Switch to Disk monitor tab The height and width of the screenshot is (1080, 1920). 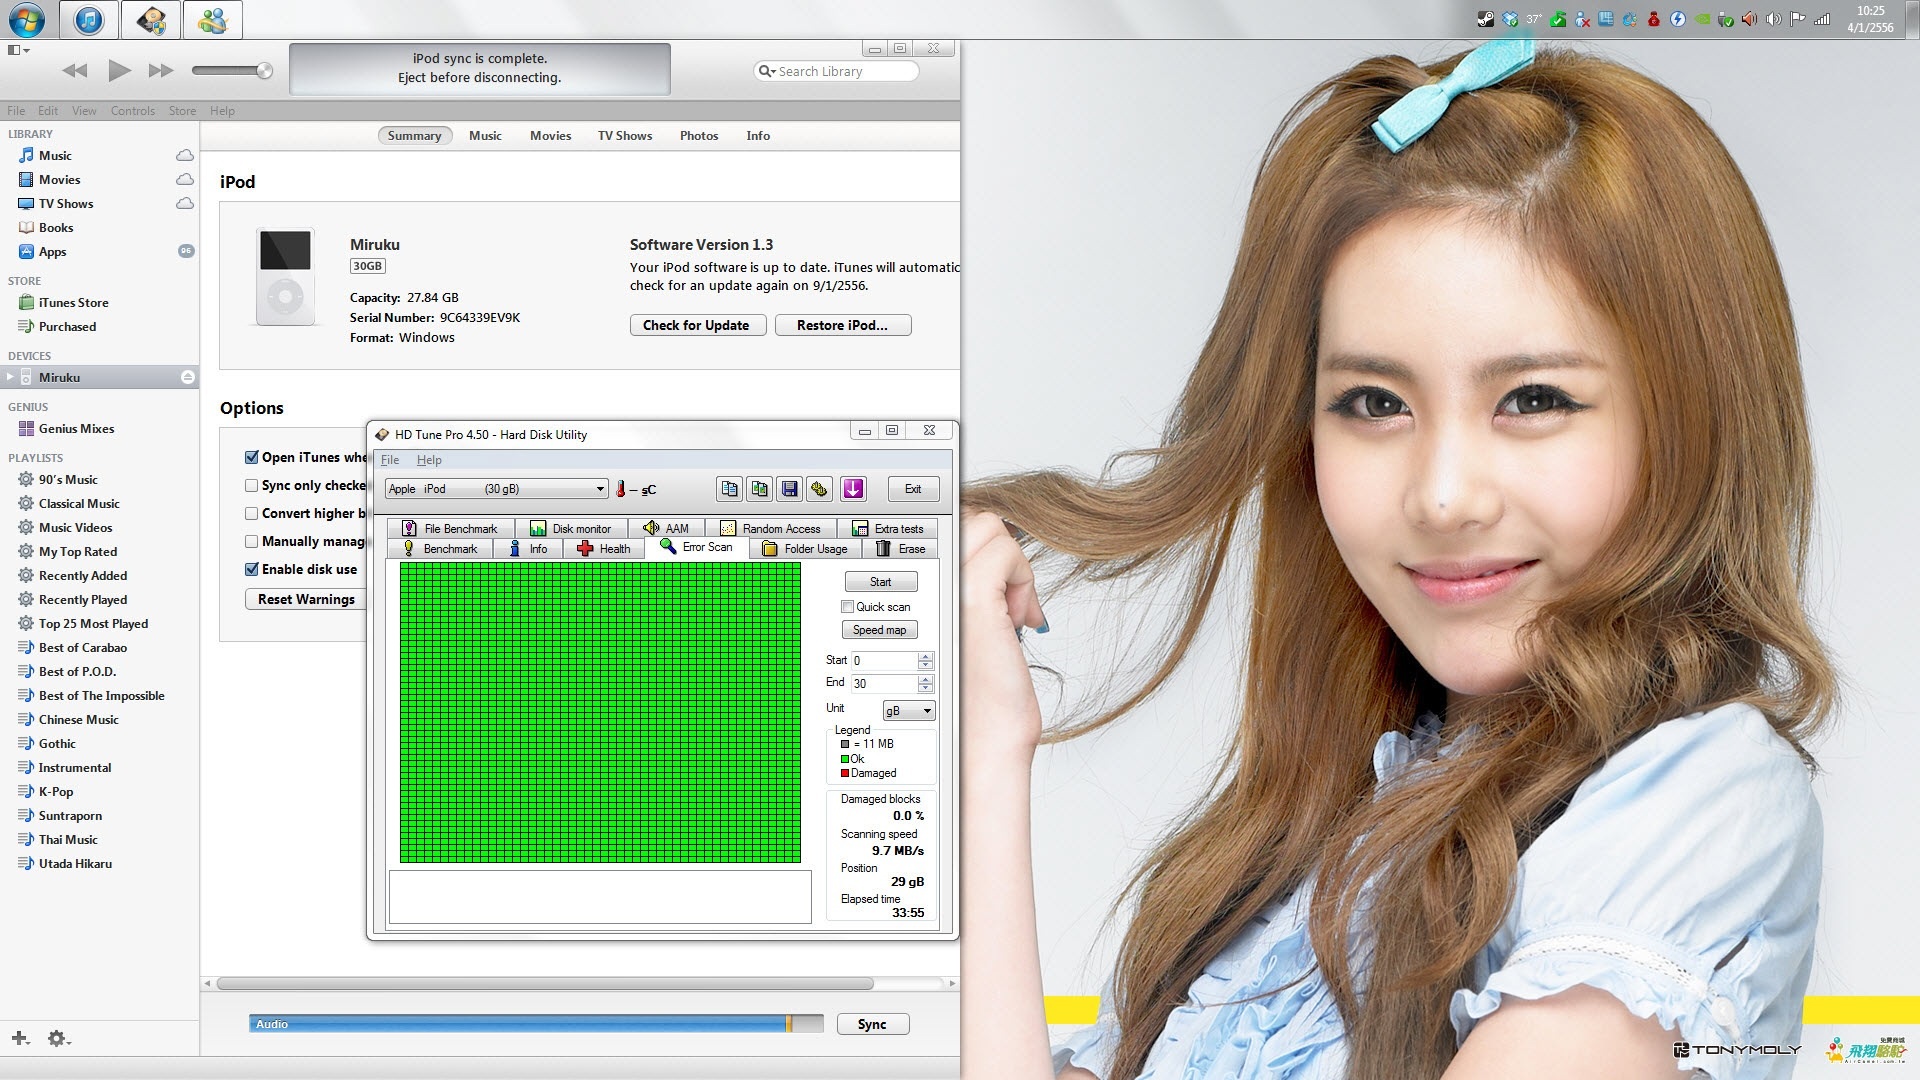pyautogui.click(x=570, y=529)
